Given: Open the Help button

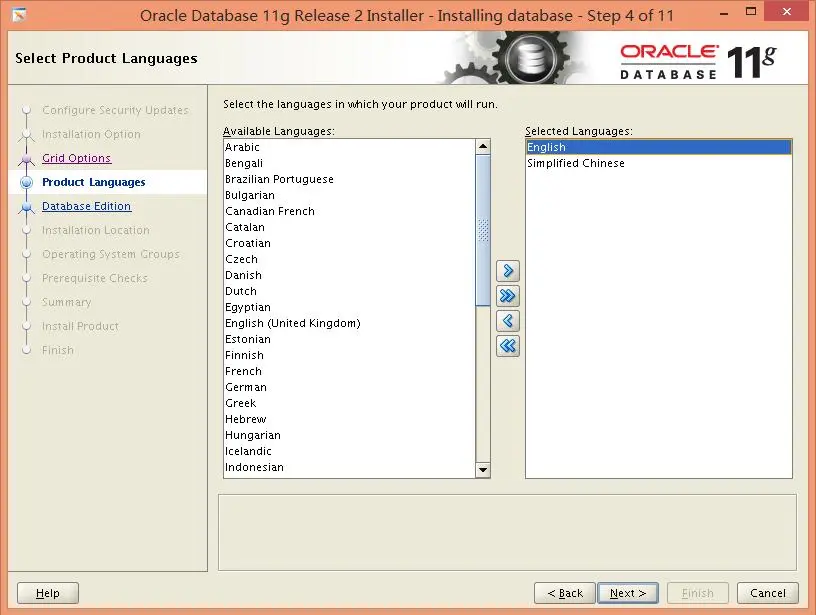Looking at the screenshot, I should click(x=48, y=593).
